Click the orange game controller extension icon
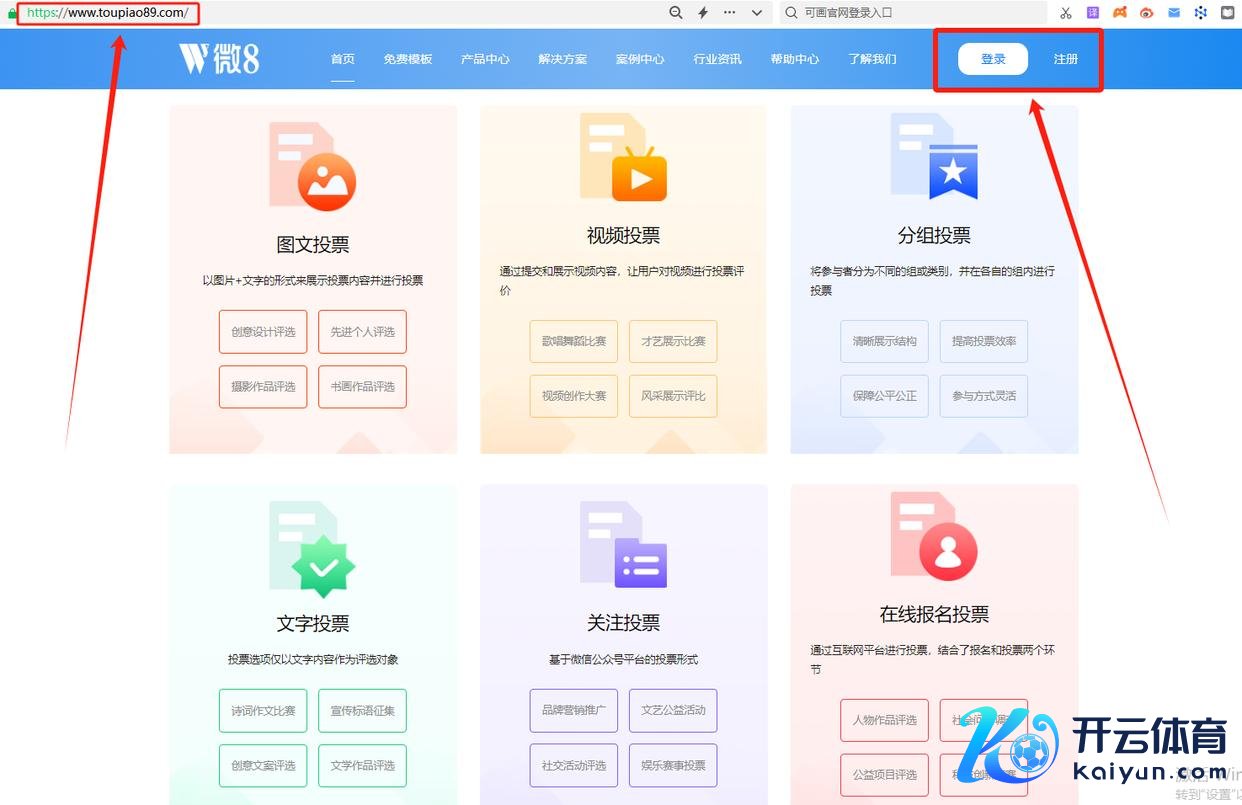 point(1120,13)
